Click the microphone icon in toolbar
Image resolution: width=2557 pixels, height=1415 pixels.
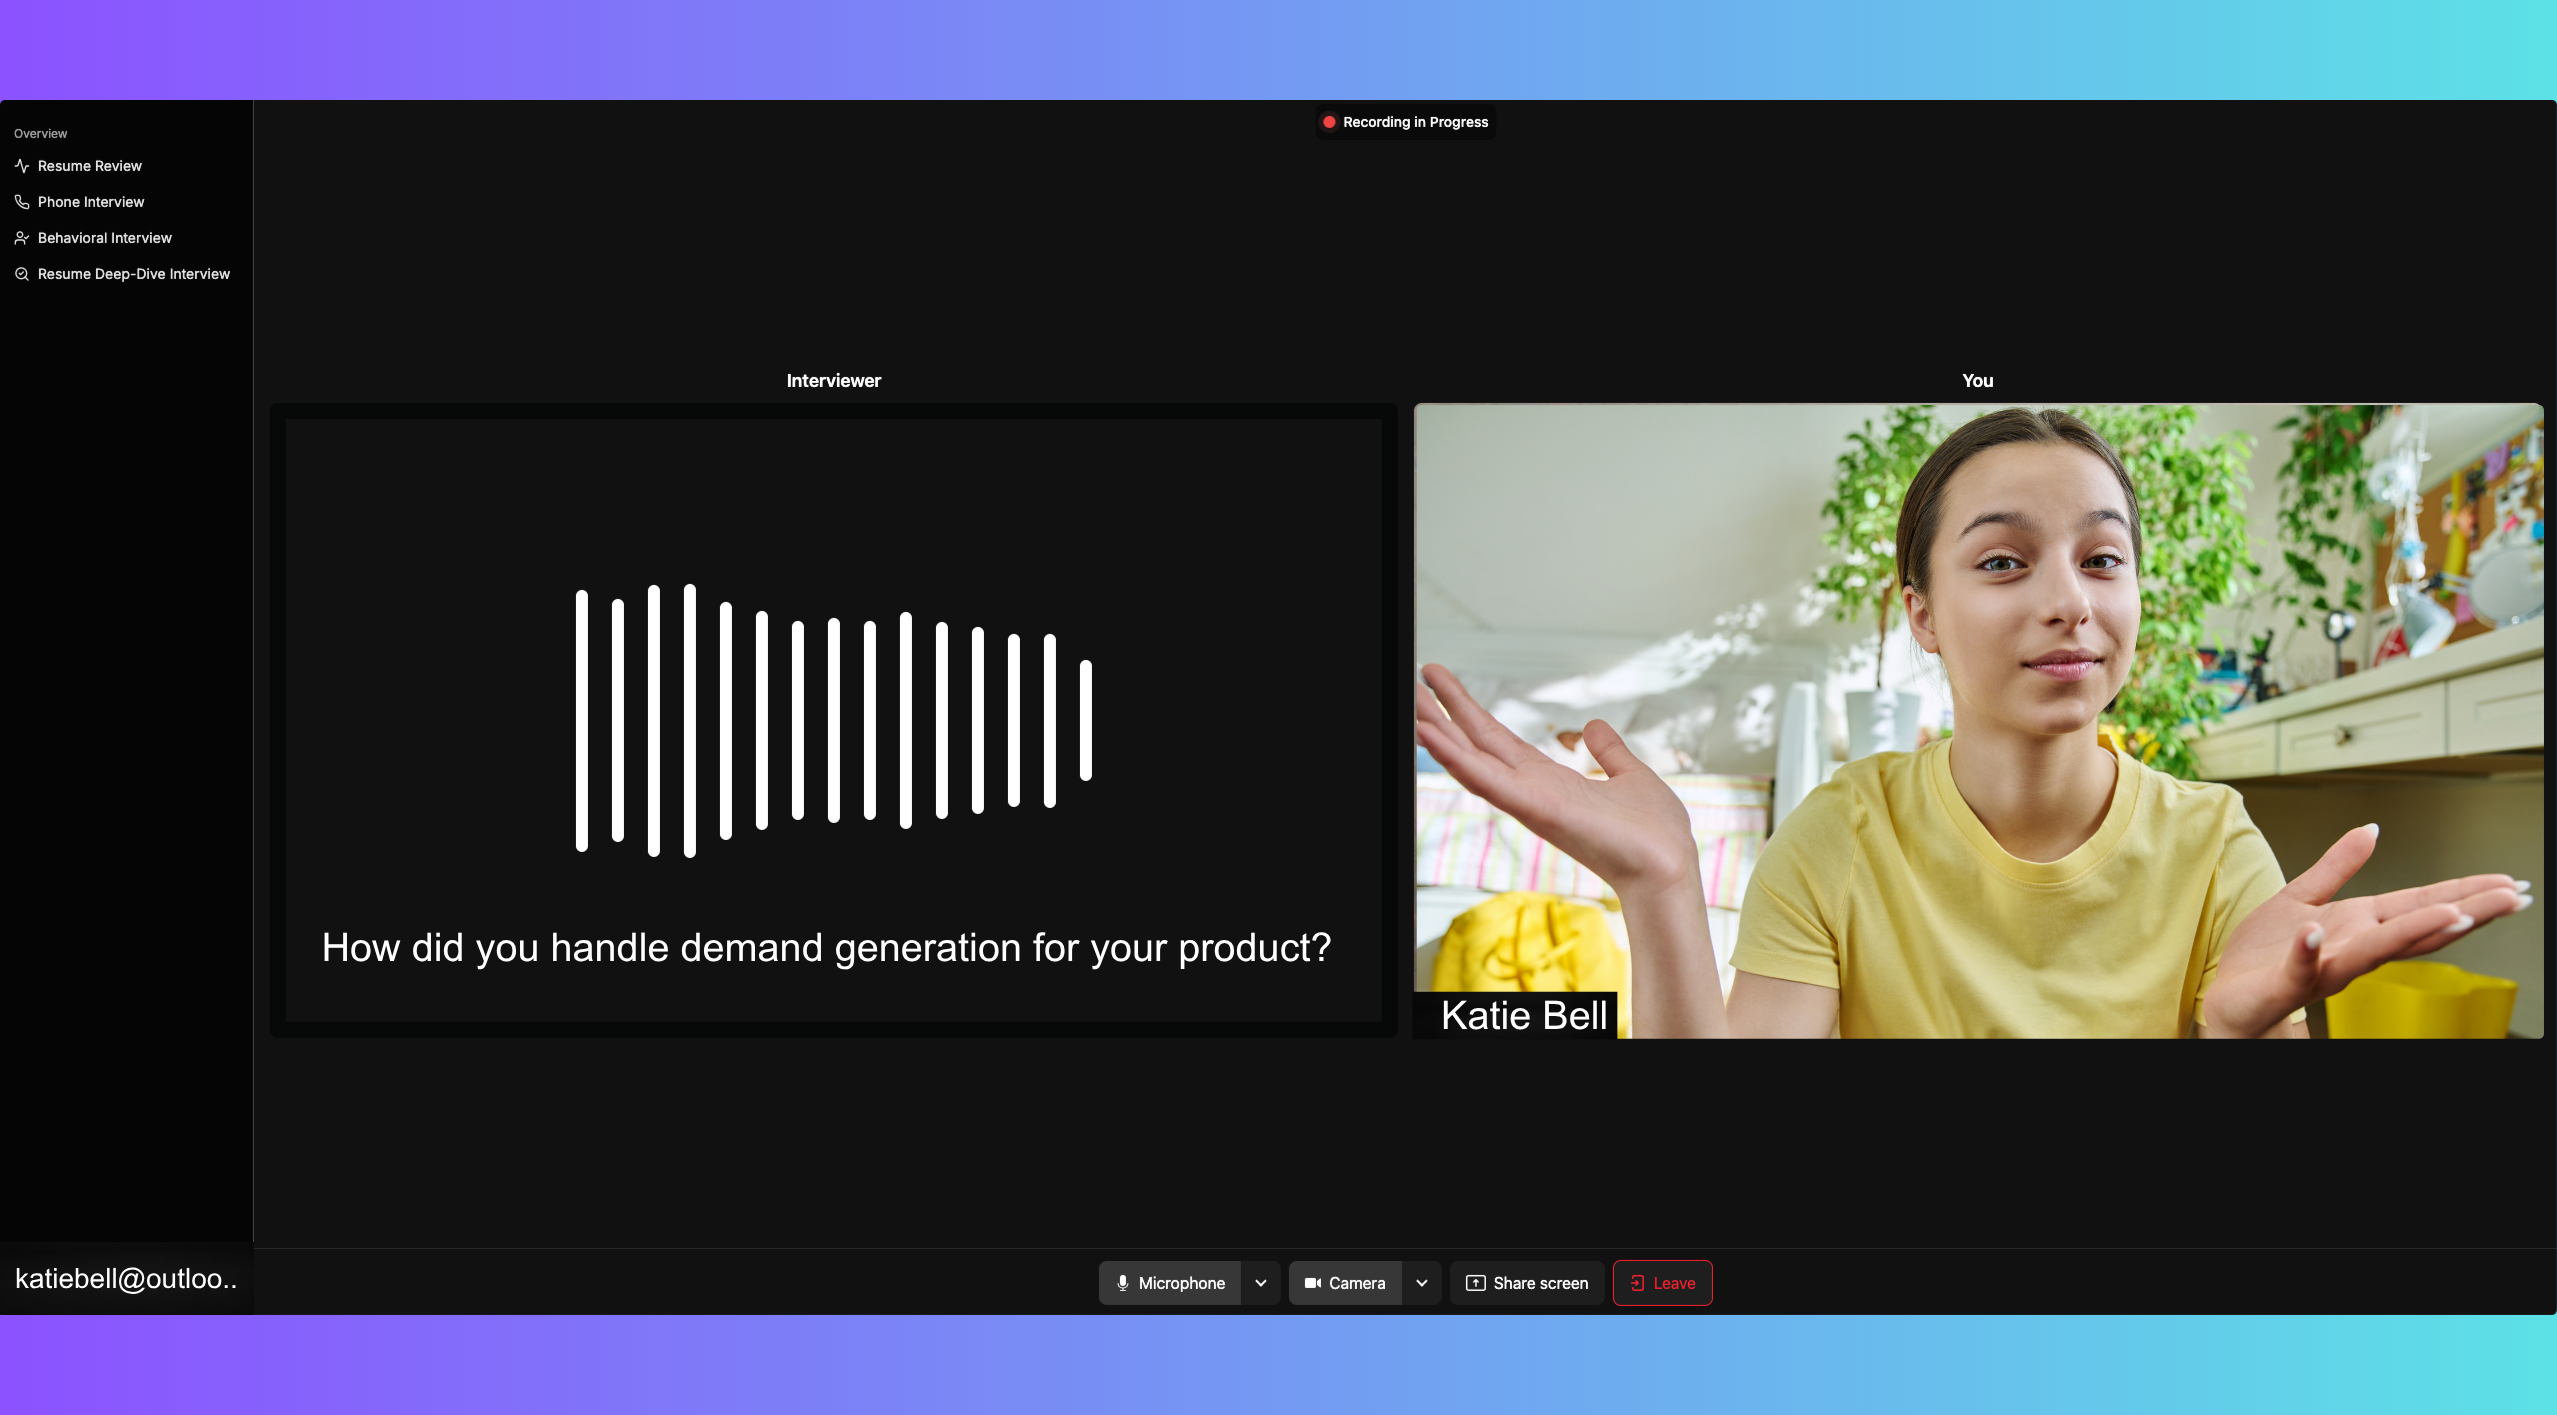(x=1123, y=1283)
